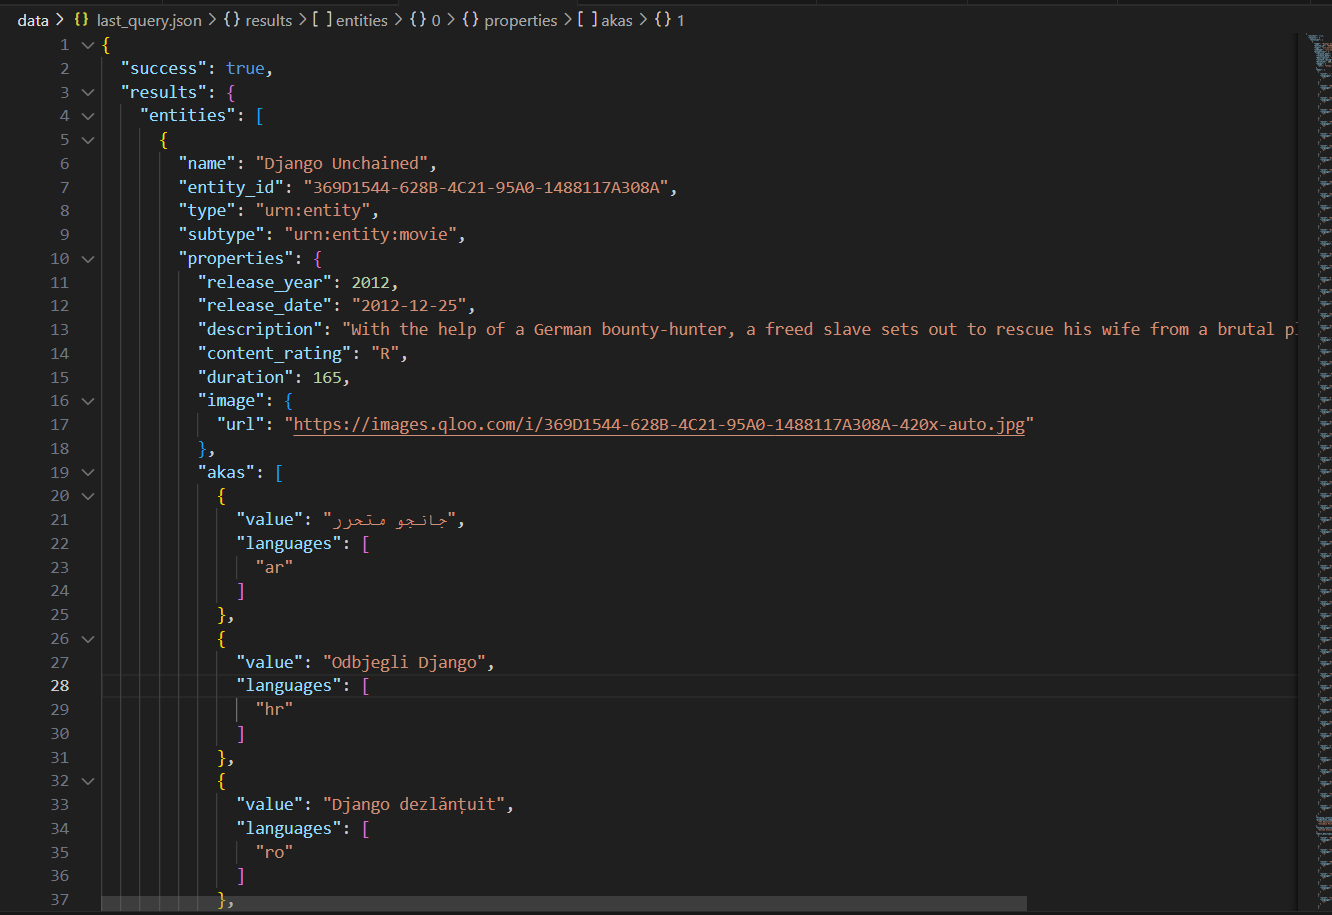Select the properties breadcrumb segment
The width and height of the screenshot is (1332, 915).
[521, 20]
